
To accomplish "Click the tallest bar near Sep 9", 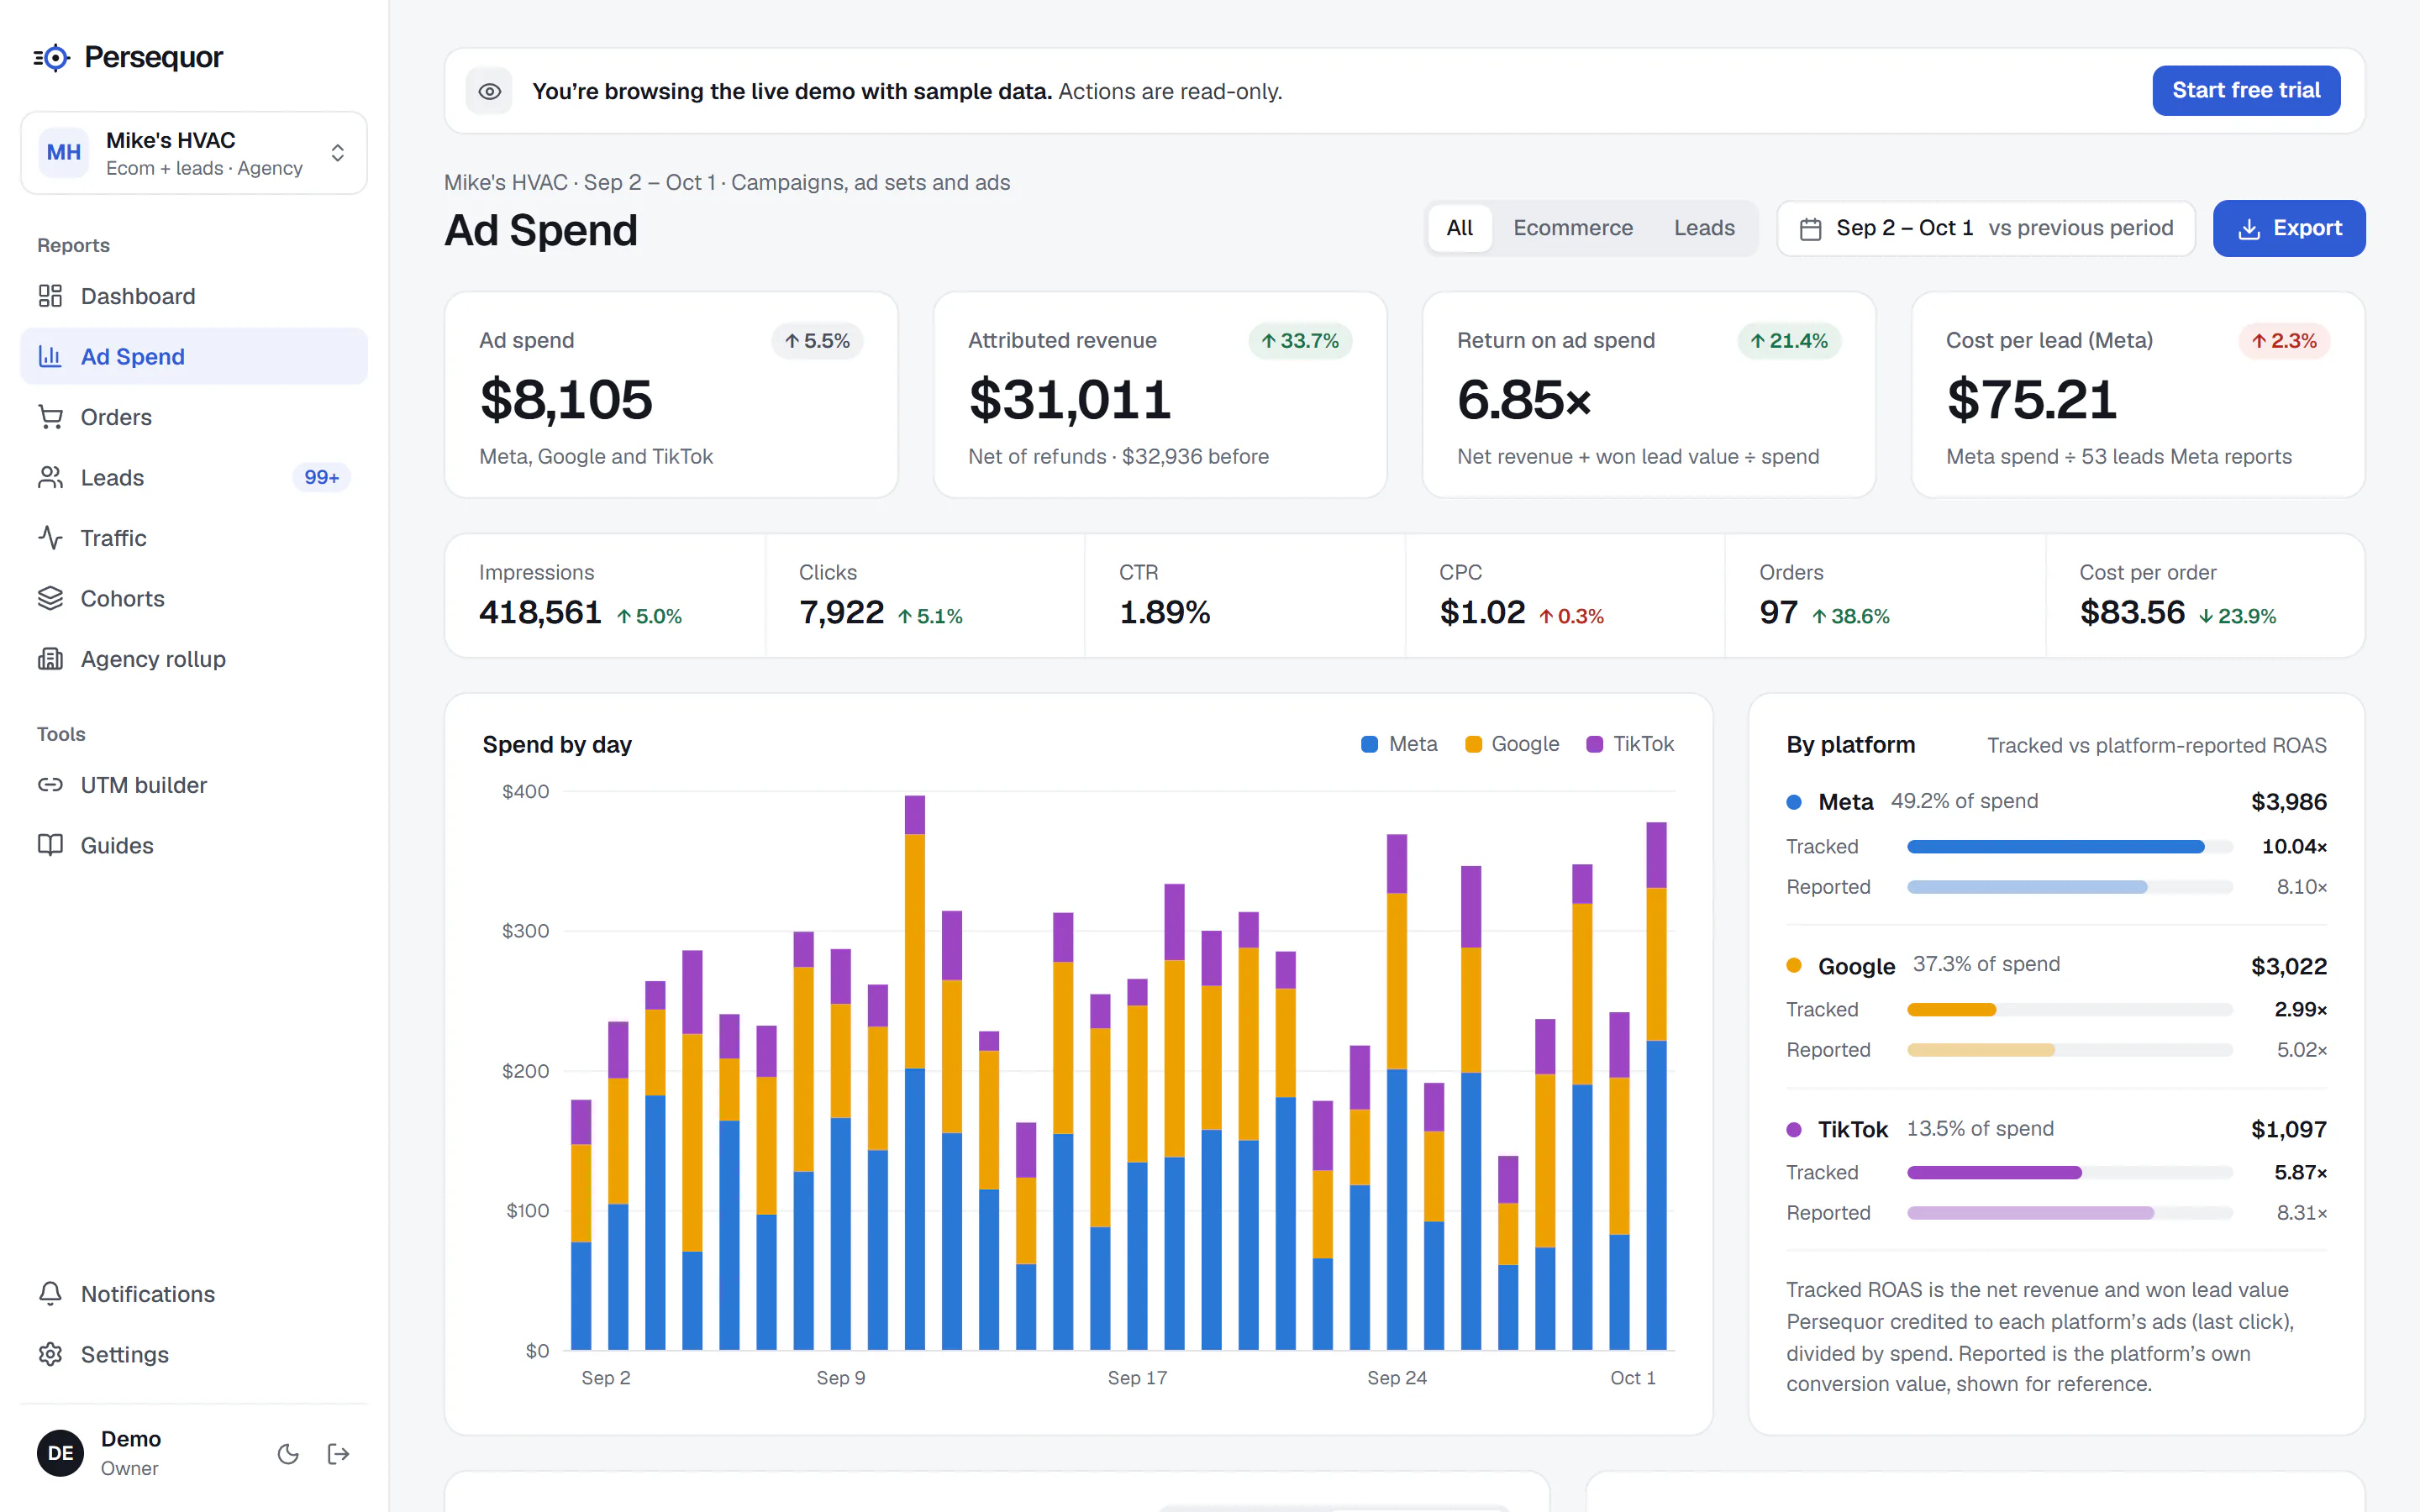I will [914, 1072].
